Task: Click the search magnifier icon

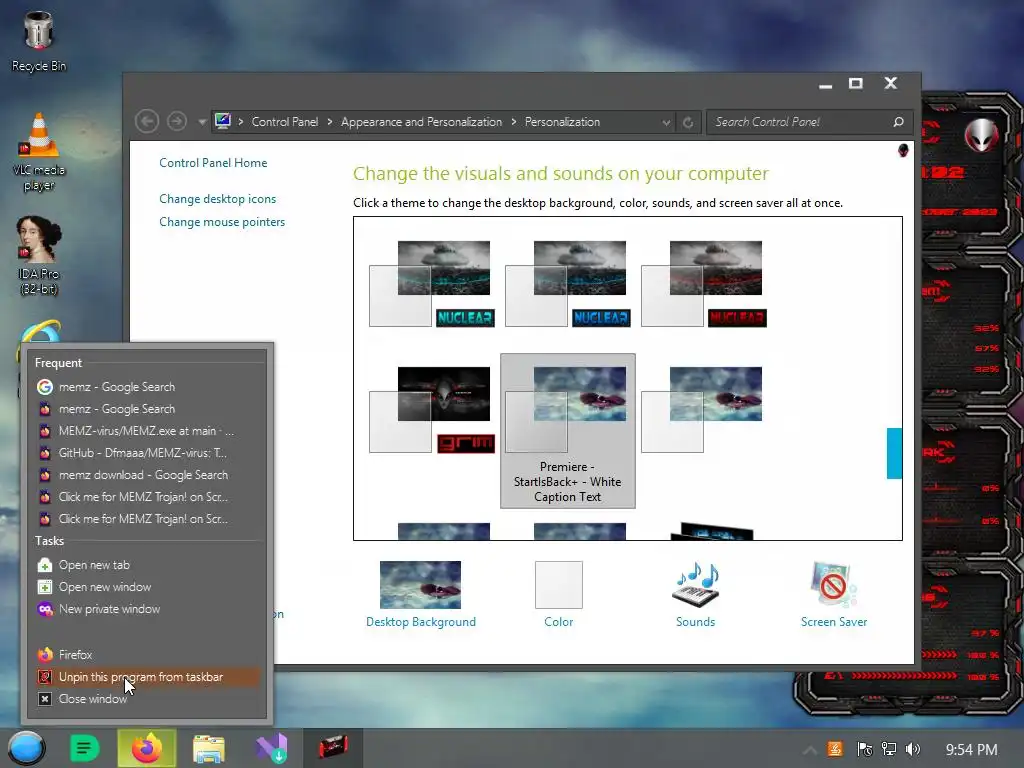Action: [x=899, y=122]
